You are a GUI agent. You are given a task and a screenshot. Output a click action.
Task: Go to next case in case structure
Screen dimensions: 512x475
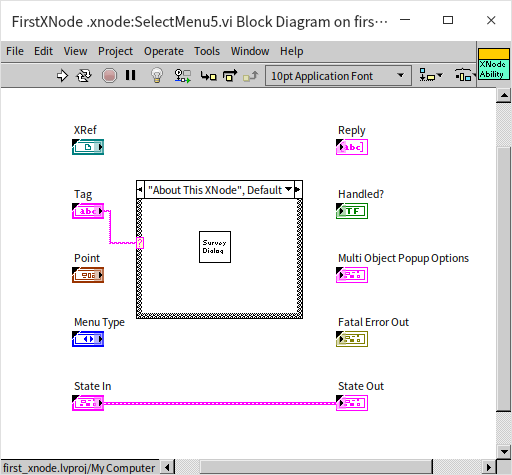click(298, 190)
